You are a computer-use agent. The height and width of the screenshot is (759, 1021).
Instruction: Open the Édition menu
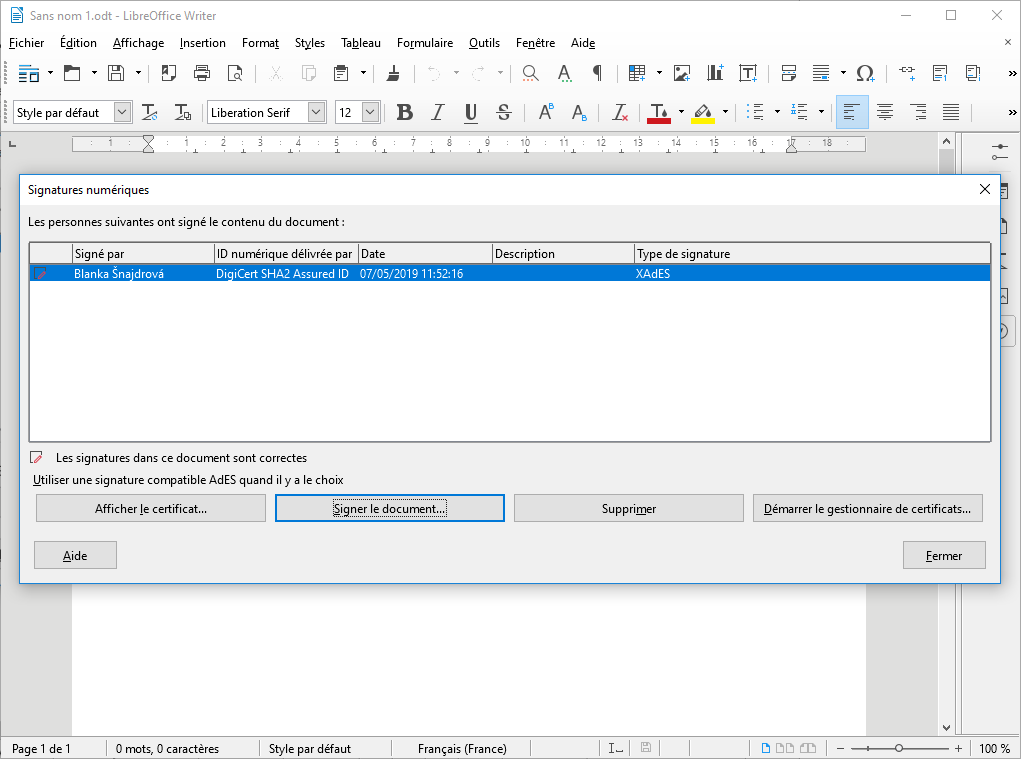(x=78, y=43)
